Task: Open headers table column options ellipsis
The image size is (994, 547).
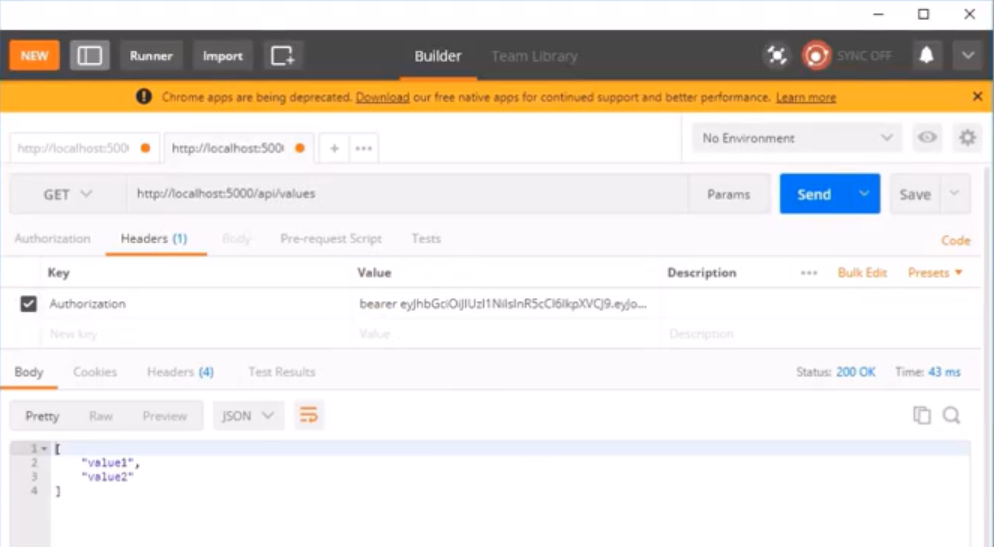Action: coord(809,273)
